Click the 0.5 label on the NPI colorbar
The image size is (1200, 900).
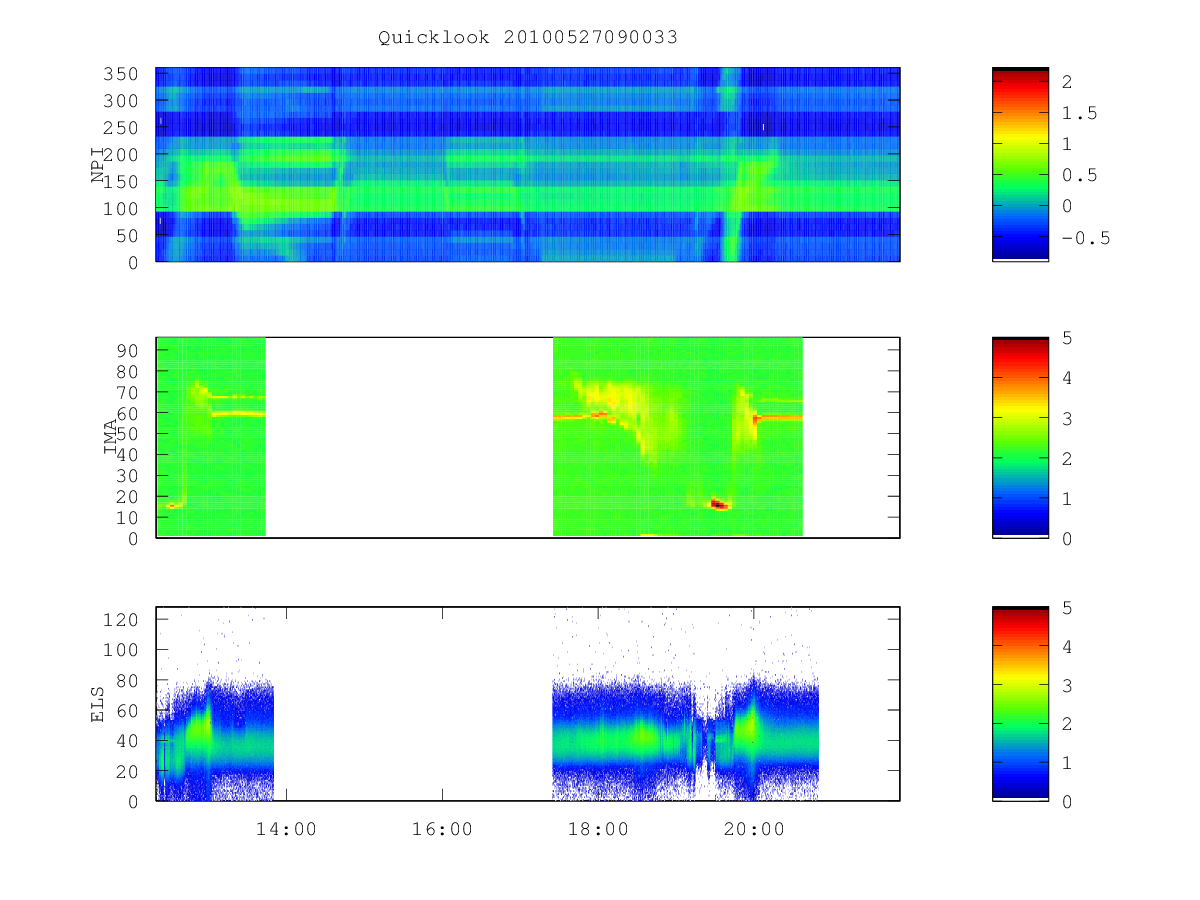tap(1080, 175)
